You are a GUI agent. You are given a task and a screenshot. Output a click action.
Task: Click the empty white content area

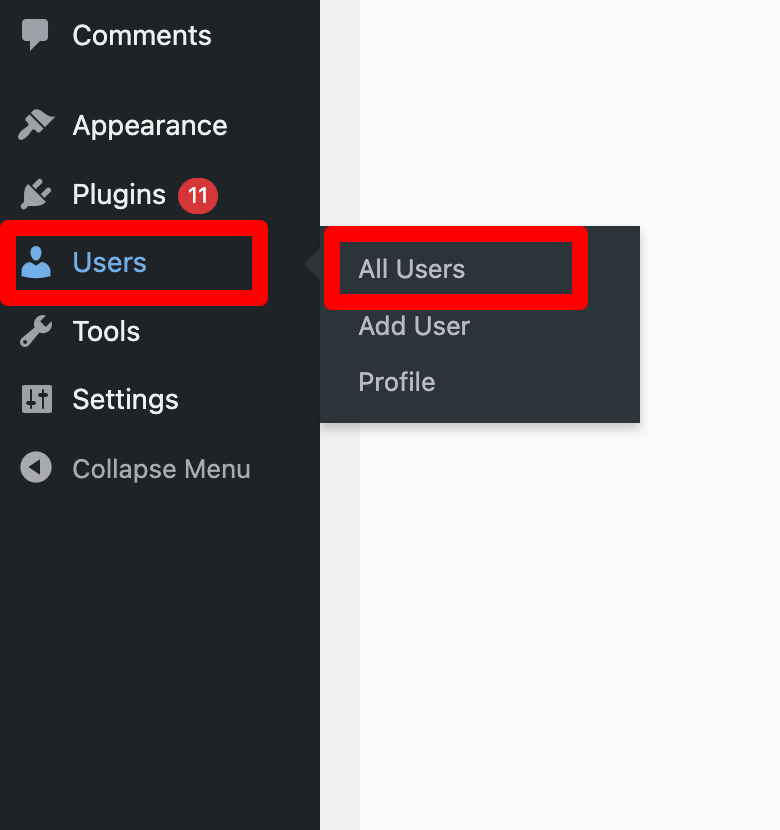569,625
